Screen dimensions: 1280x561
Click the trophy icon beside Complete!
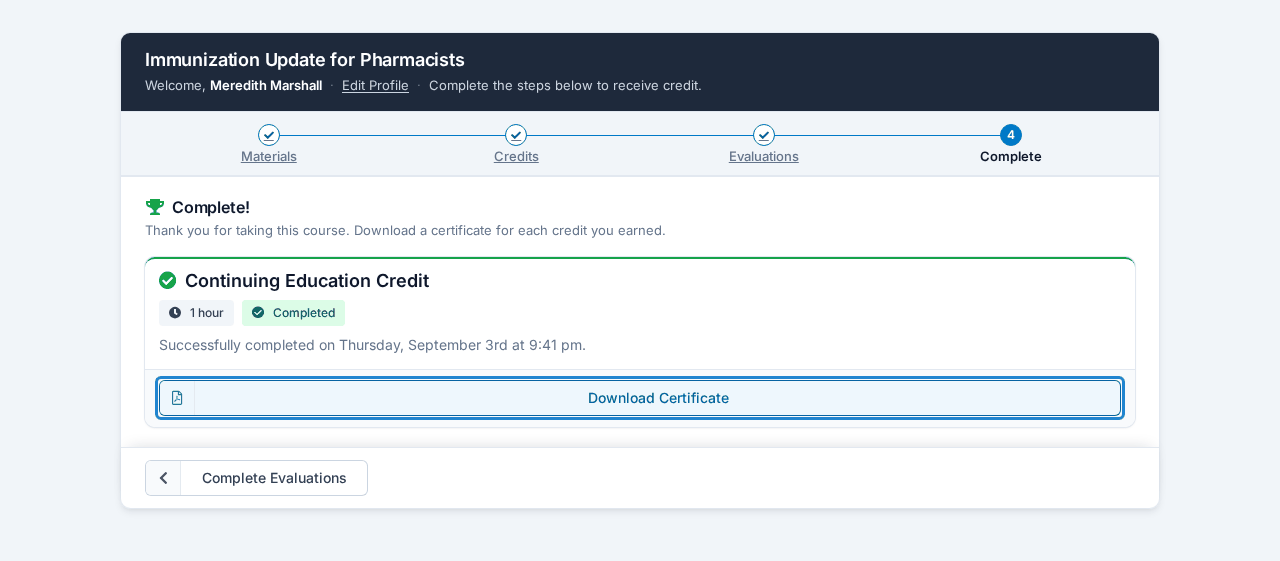tap(155, 207)
